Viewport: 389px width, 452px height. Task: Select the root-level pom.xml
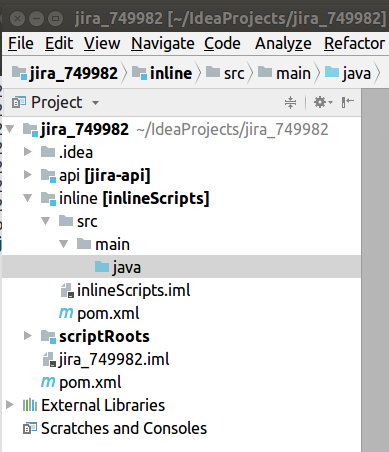point(181,382)
